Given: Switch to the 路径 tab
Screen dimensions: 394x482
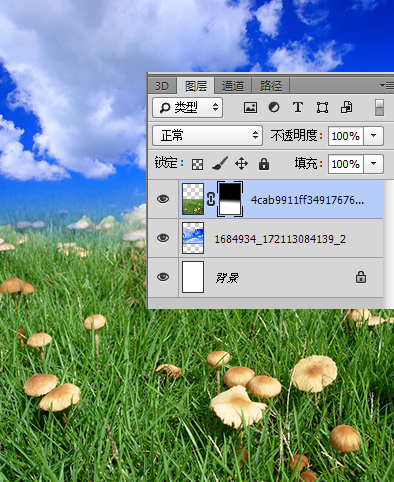Looking at the screenshot, I should pos(271,86).
